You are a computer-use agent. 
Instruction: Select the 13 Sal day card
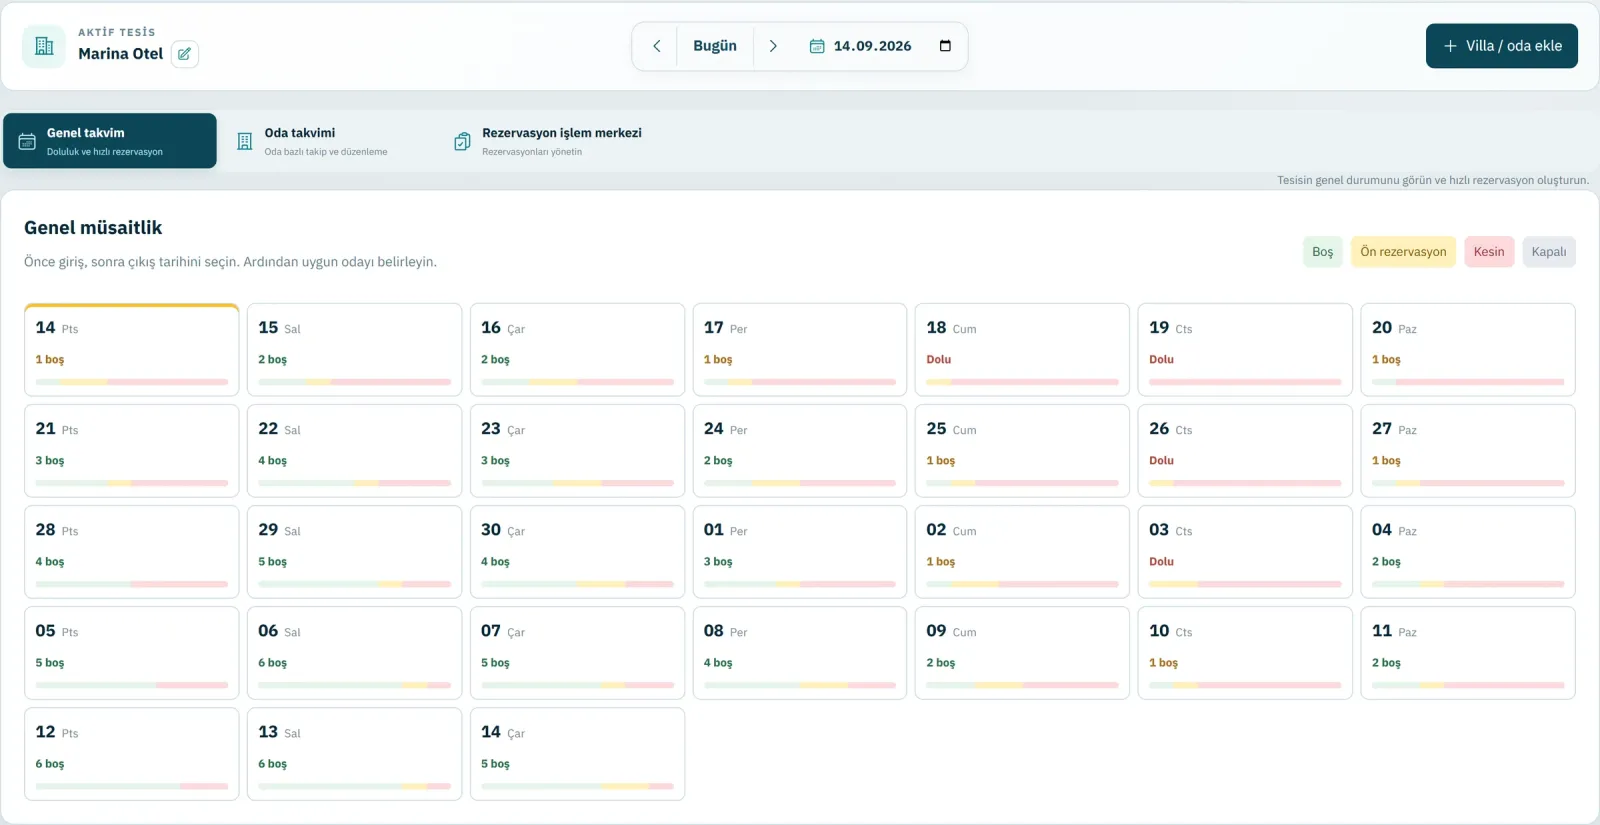tap(354, 754)
